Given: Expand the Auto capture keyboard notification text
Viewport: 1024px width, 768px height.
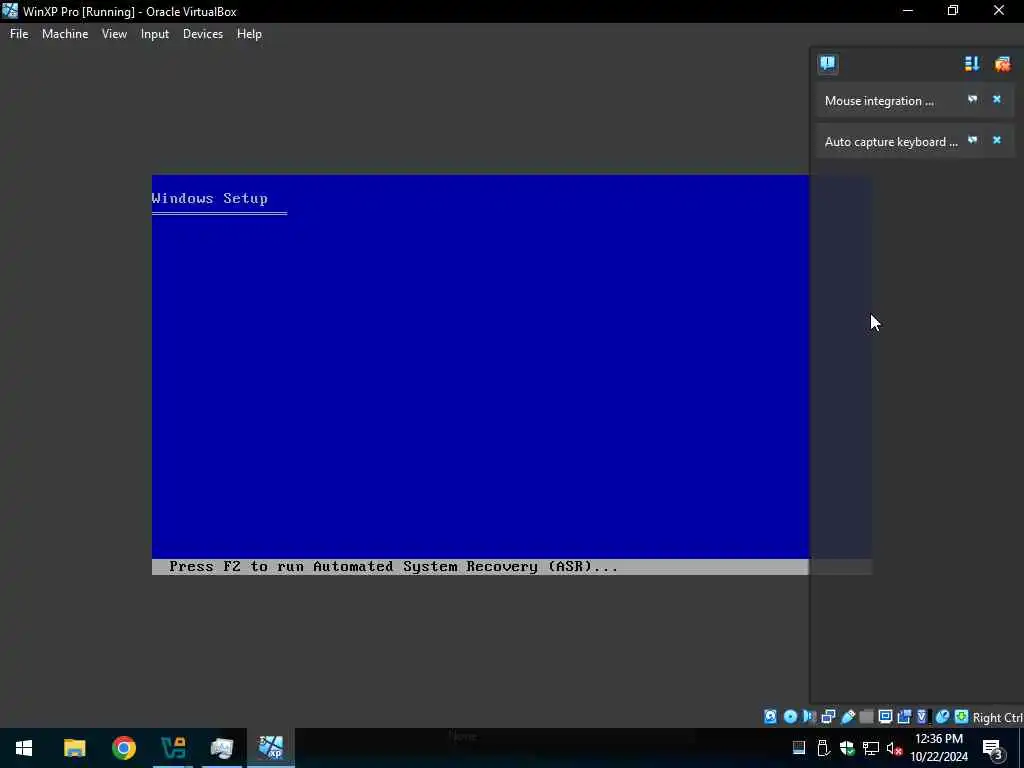Looking at the screenshot, I should [891, 142].
